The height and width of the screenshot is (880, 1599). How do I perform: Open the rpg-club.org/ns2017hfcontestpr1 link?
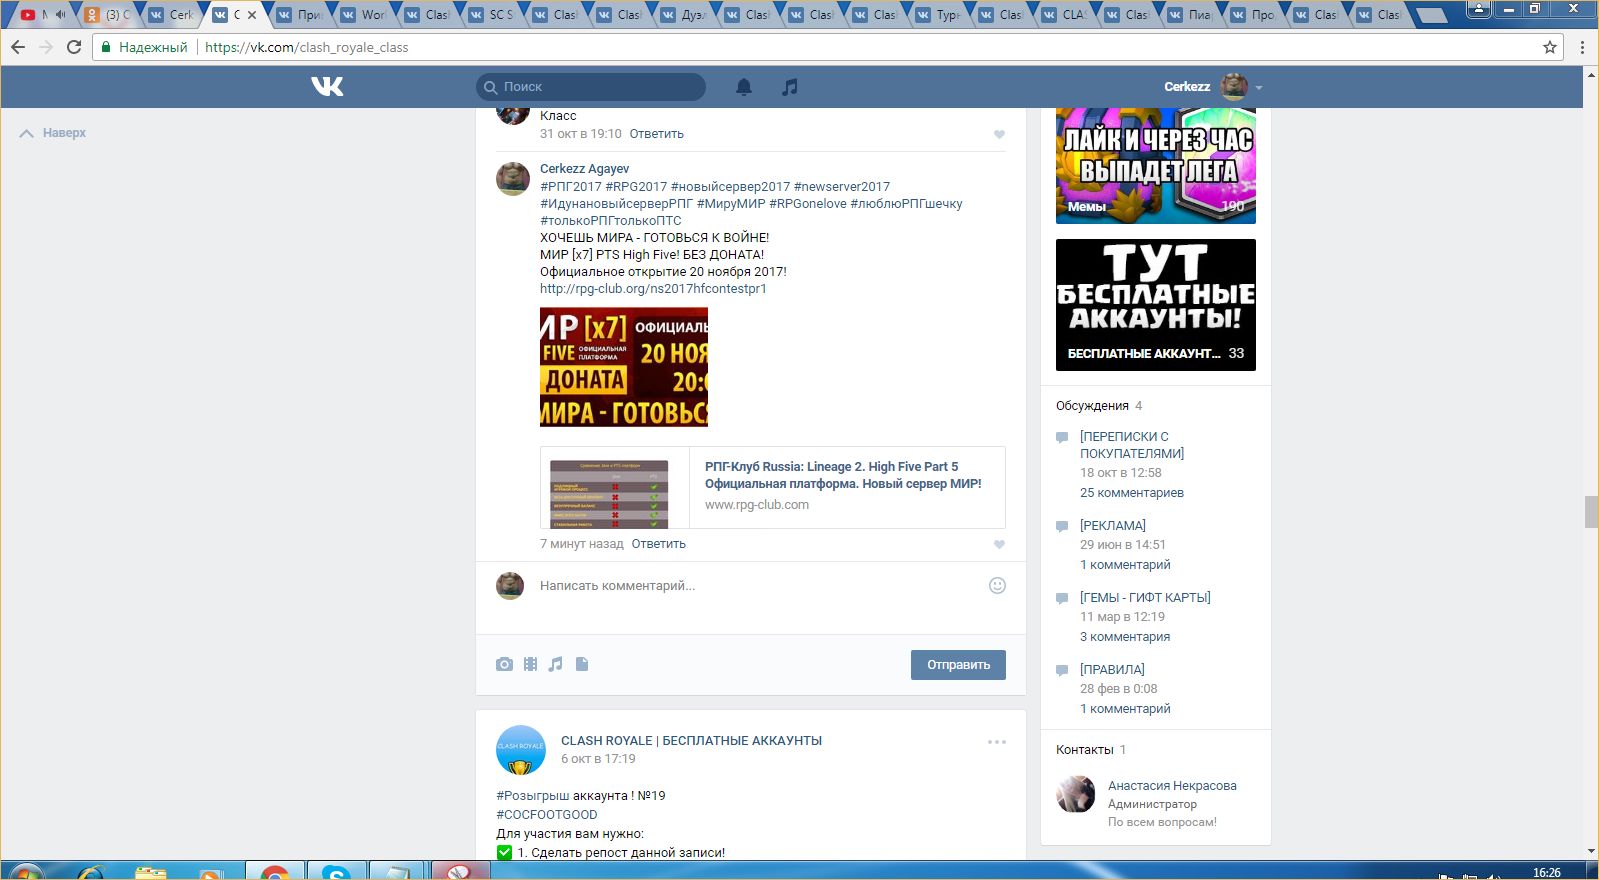pyautogui.click(x=653, y=289)
